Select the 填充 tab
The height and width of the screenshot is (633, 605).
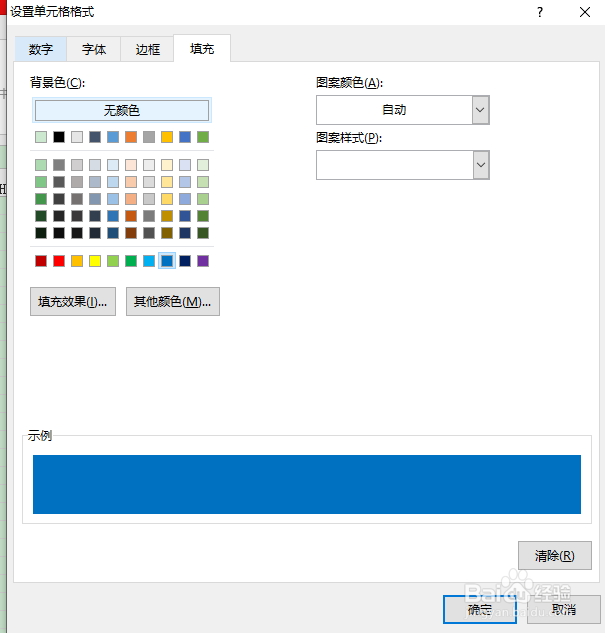tap(202, 48)
